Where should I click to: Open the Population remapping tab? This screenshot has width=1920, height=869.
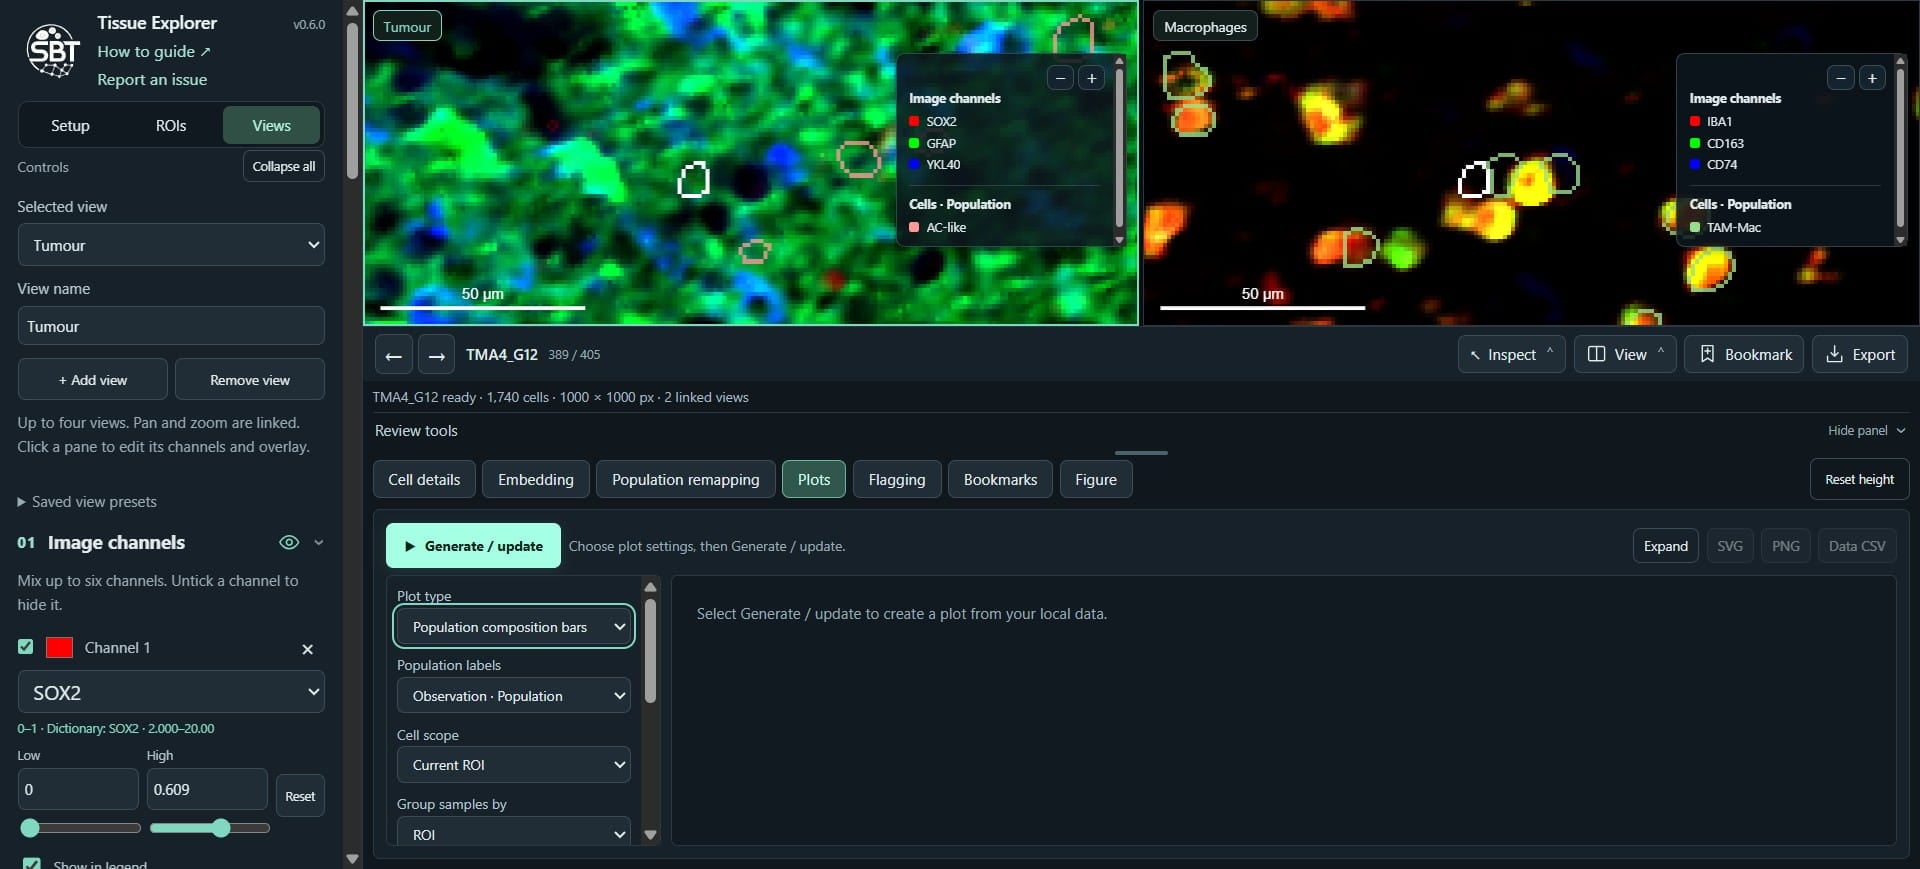pyautogui.click(x=685, y=479)
